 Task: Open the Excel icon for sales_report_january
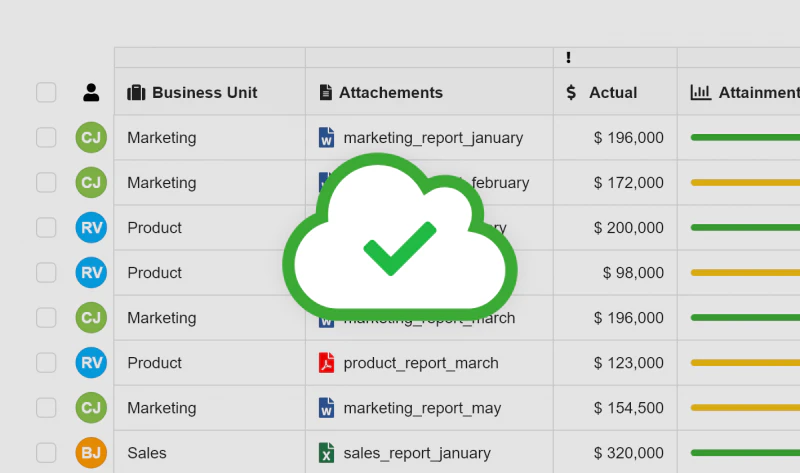click(327, 453)
